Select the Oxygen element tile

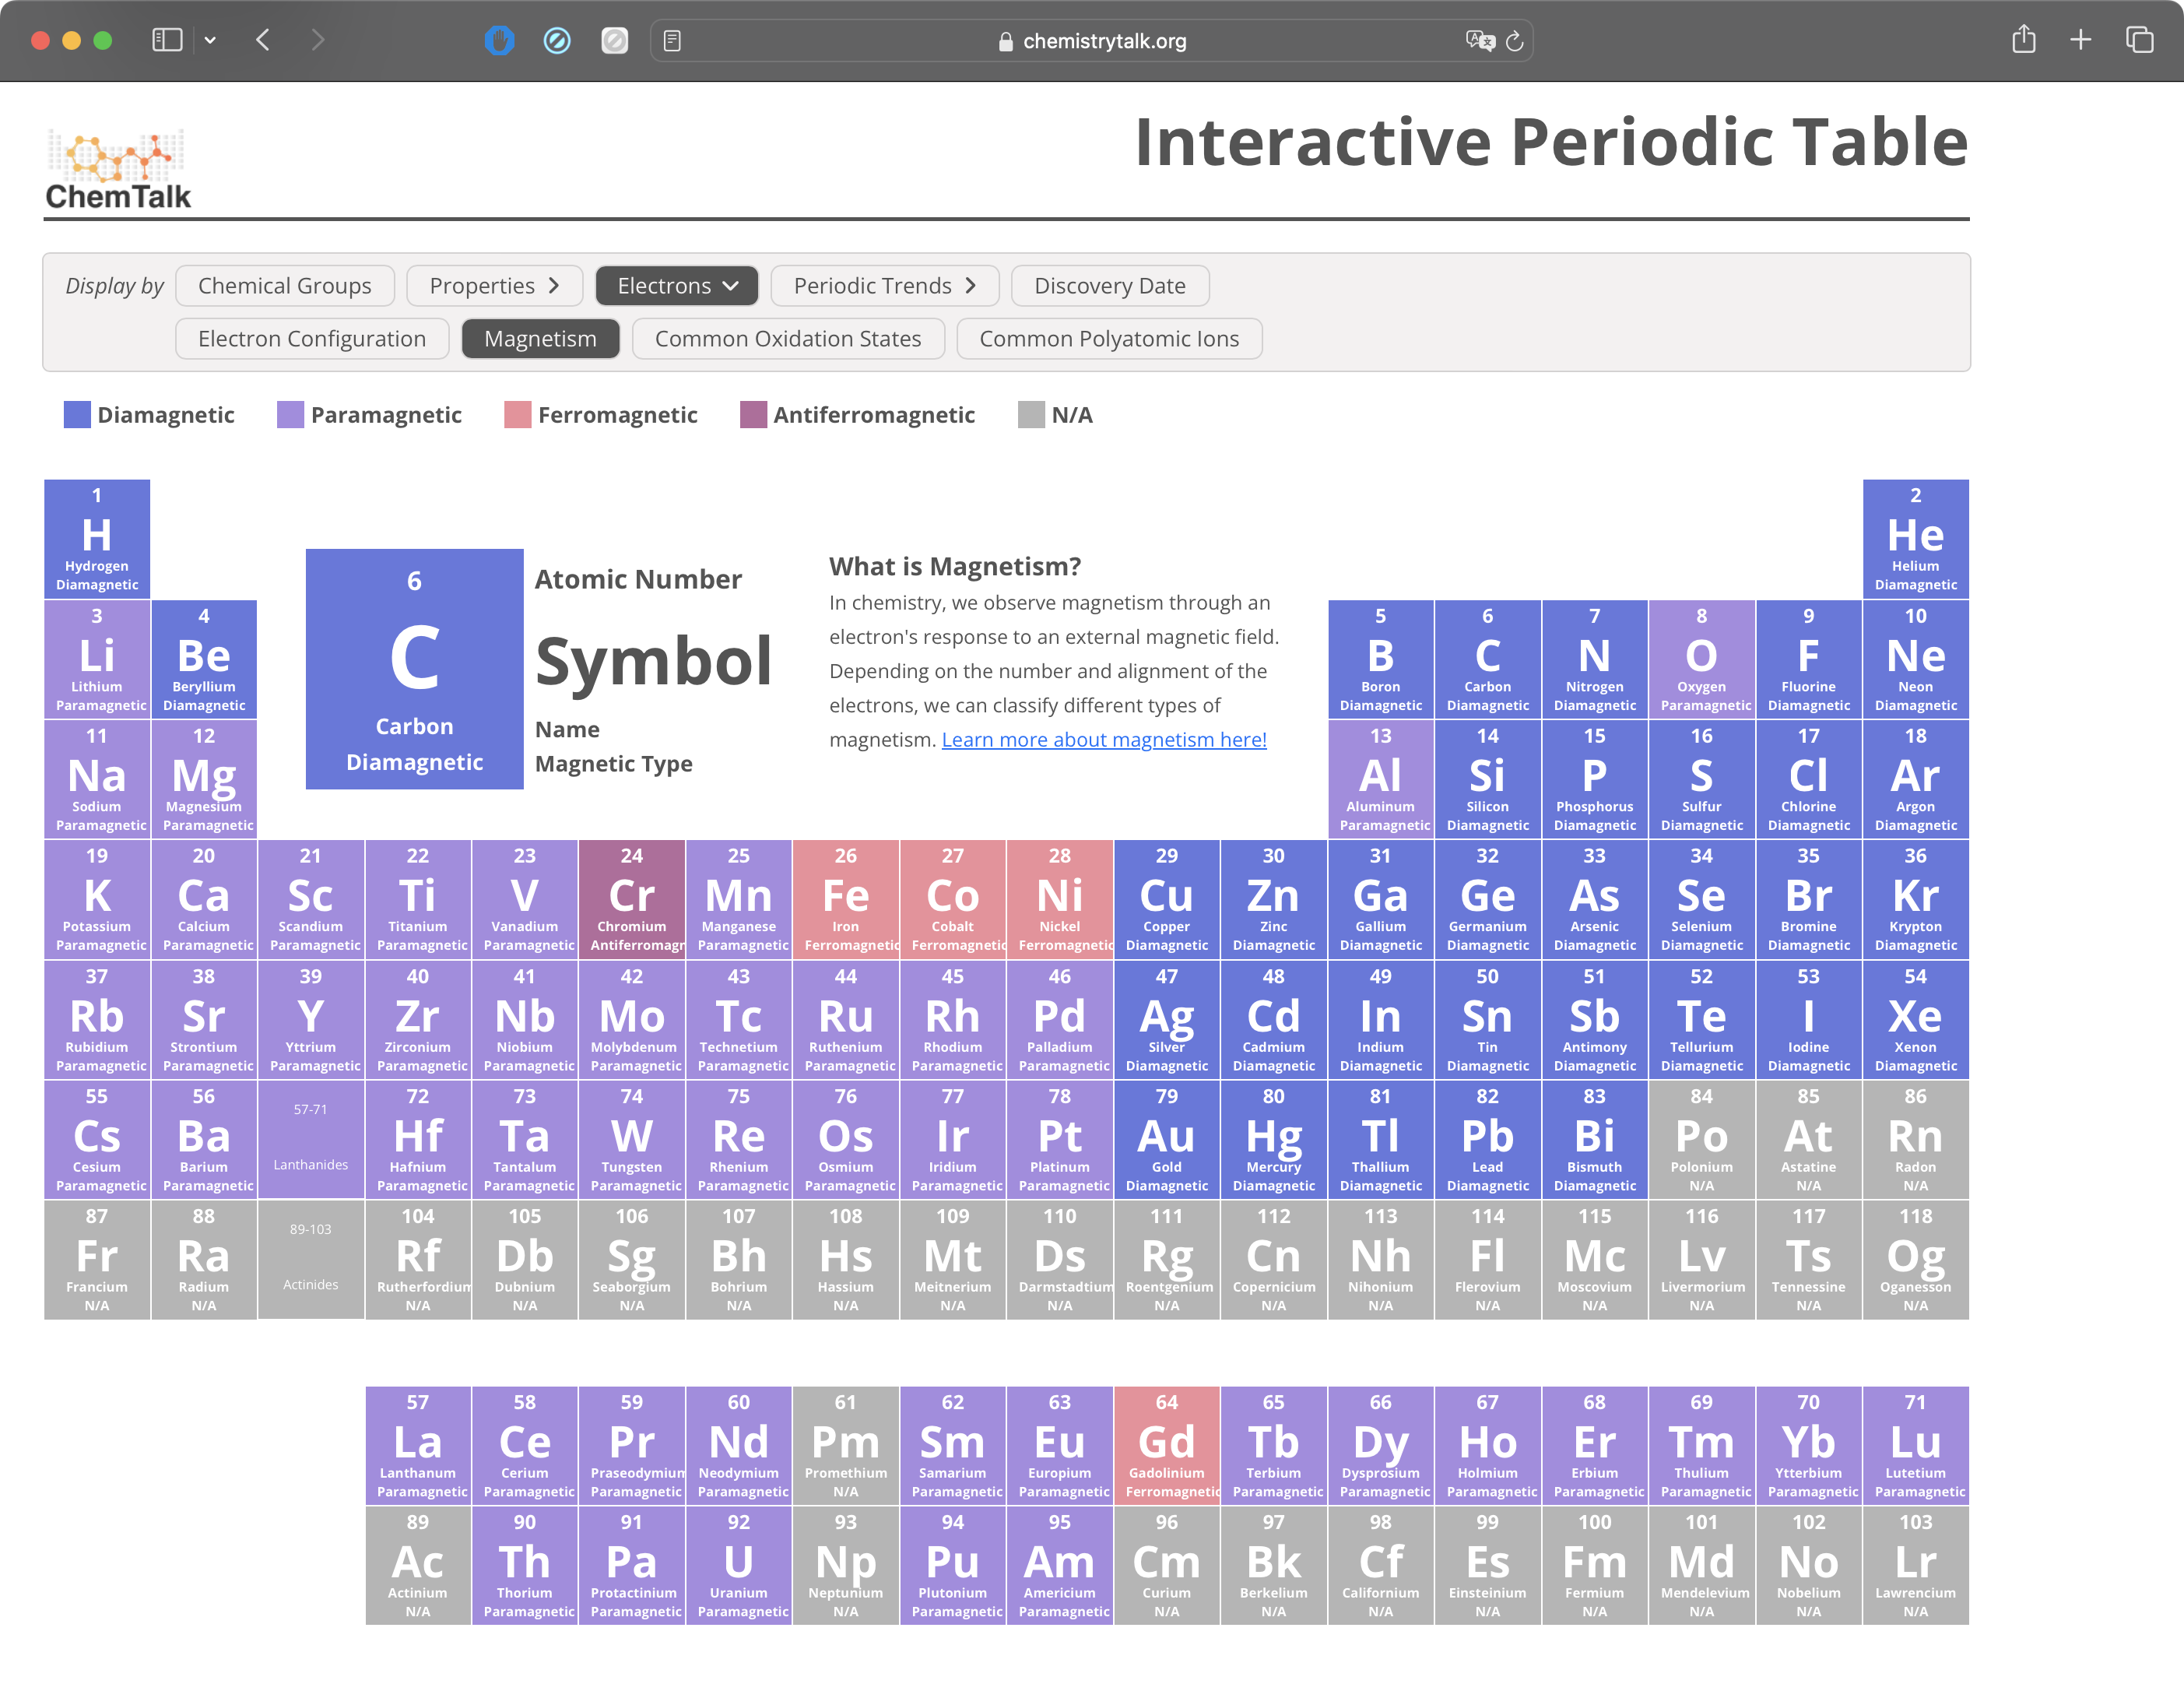tap(1701, 659)
